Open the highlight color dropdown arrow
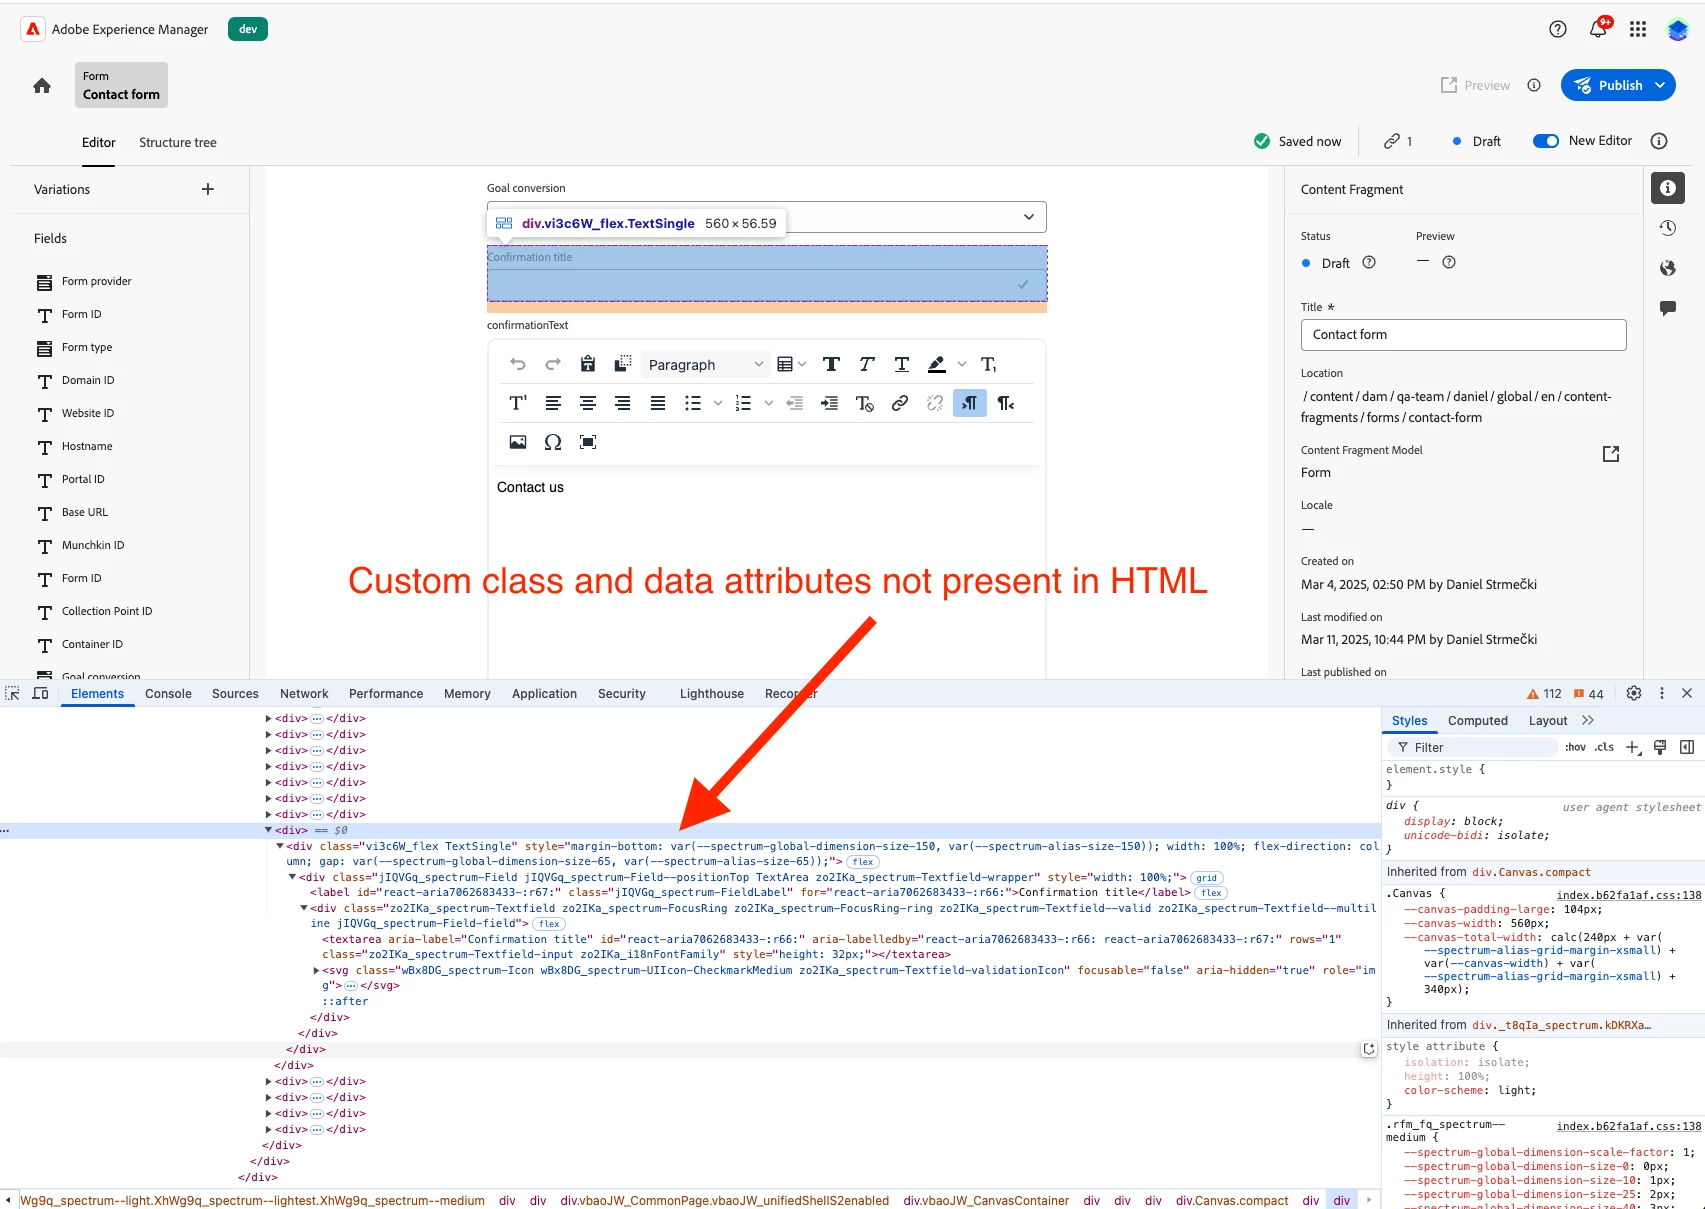 (962, 364)
